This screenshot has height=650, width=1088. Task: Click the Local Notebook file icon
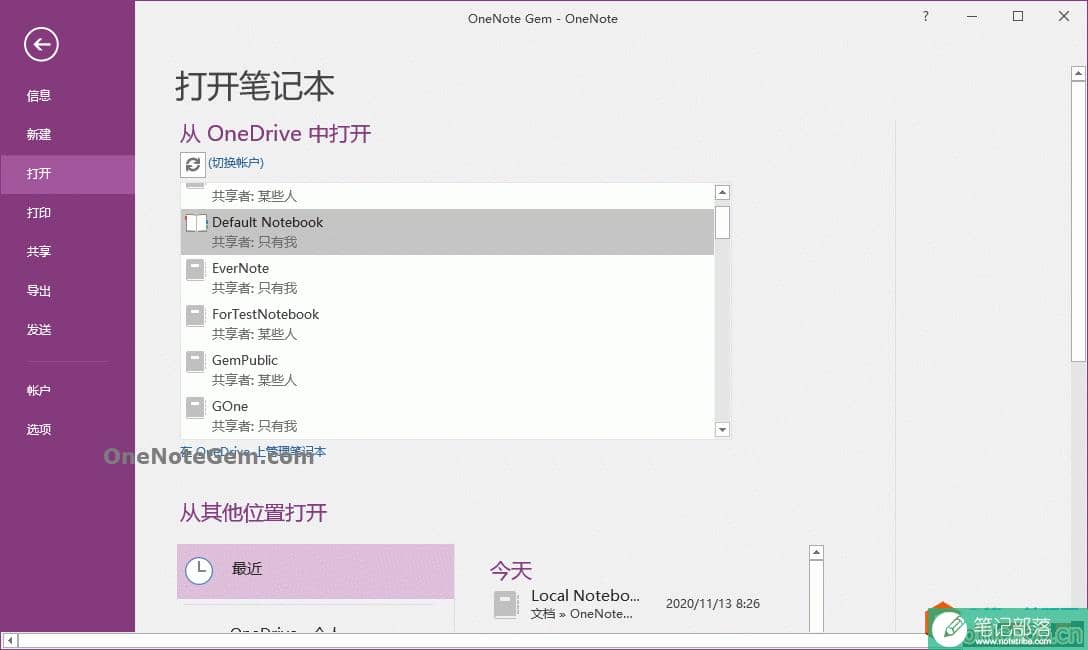506,604
